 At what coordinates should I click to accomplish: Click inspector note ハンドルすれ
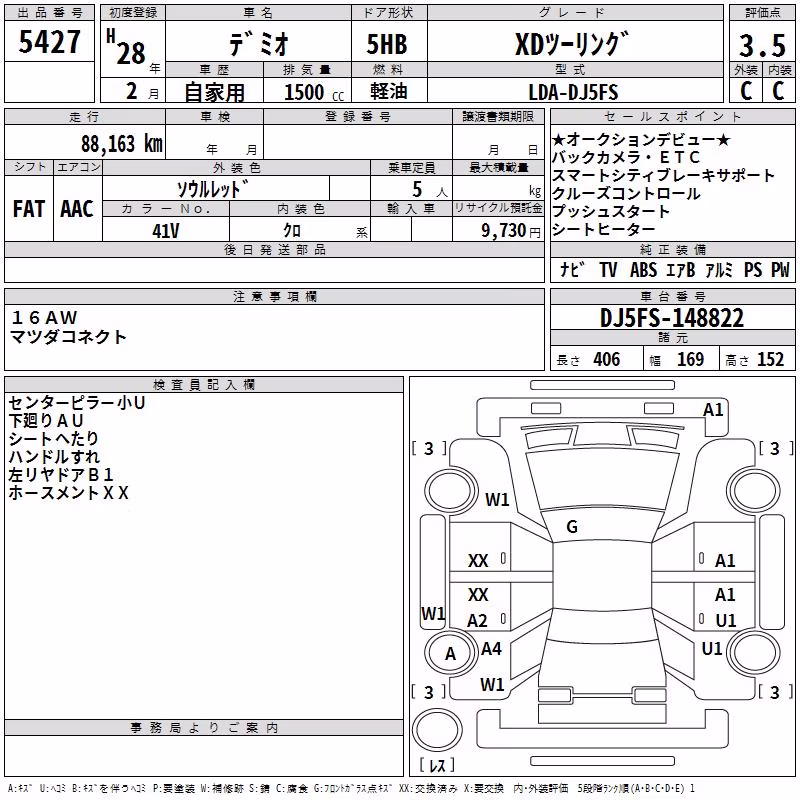click(x=54, y=457)
